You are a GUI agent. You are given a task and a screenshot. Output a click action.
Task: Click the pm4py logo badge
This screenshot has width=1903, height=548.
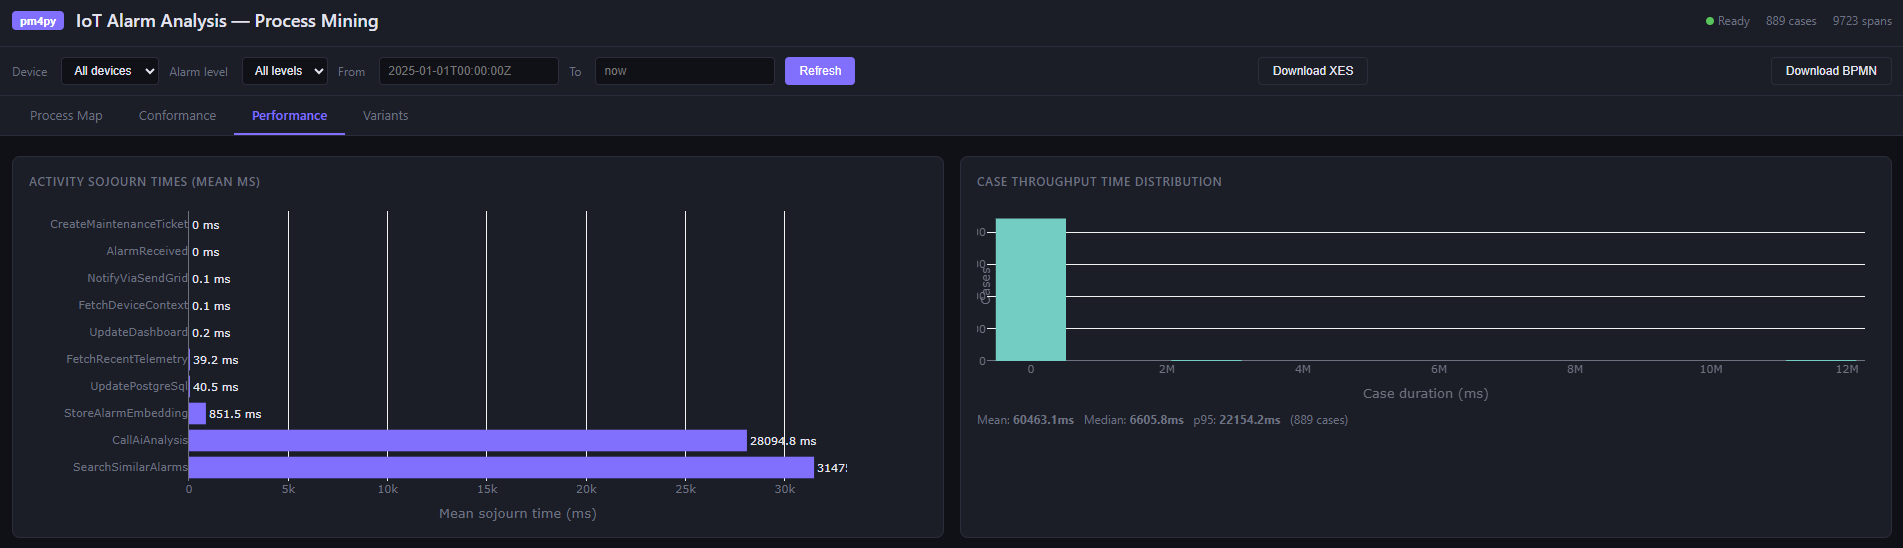(38, 21)
